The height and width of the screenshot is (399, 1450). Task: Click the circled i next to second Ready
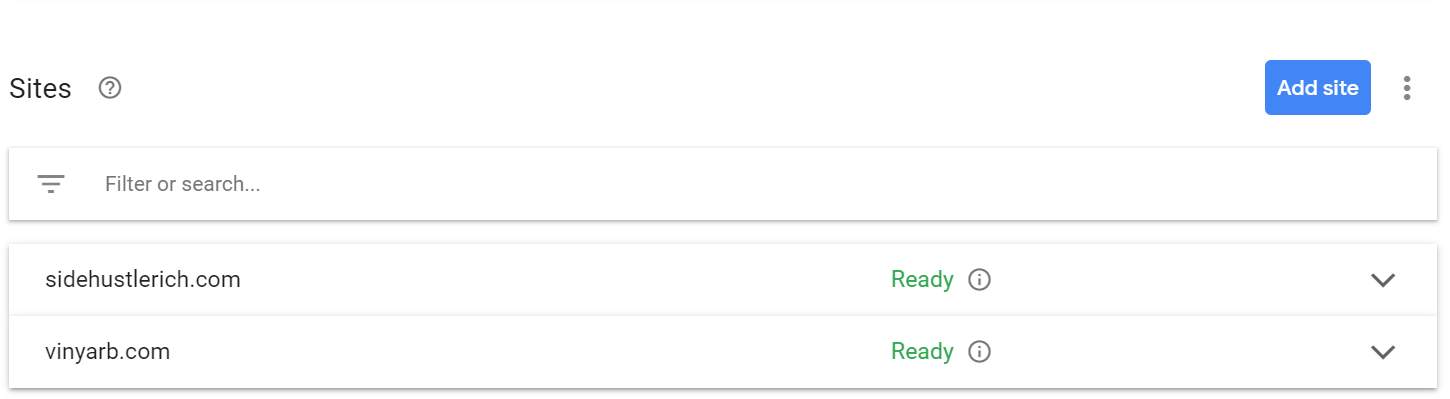tap(980, 352)
